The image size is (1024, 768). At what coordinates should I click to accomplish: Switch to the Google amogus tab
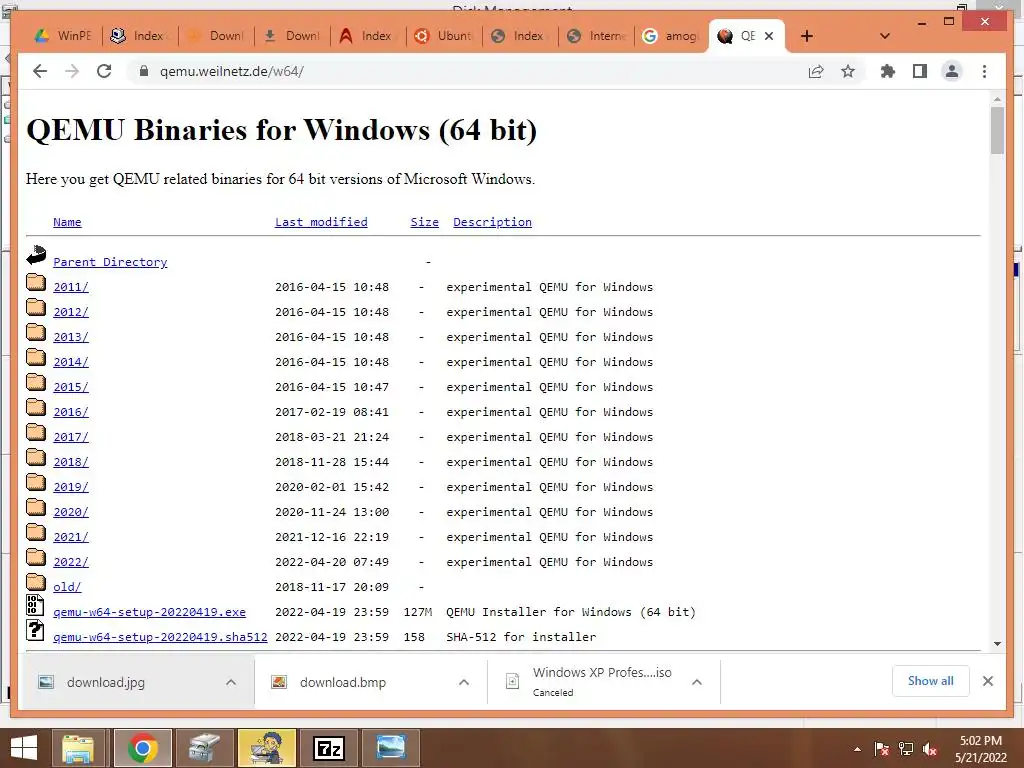(x=671, y=36)
